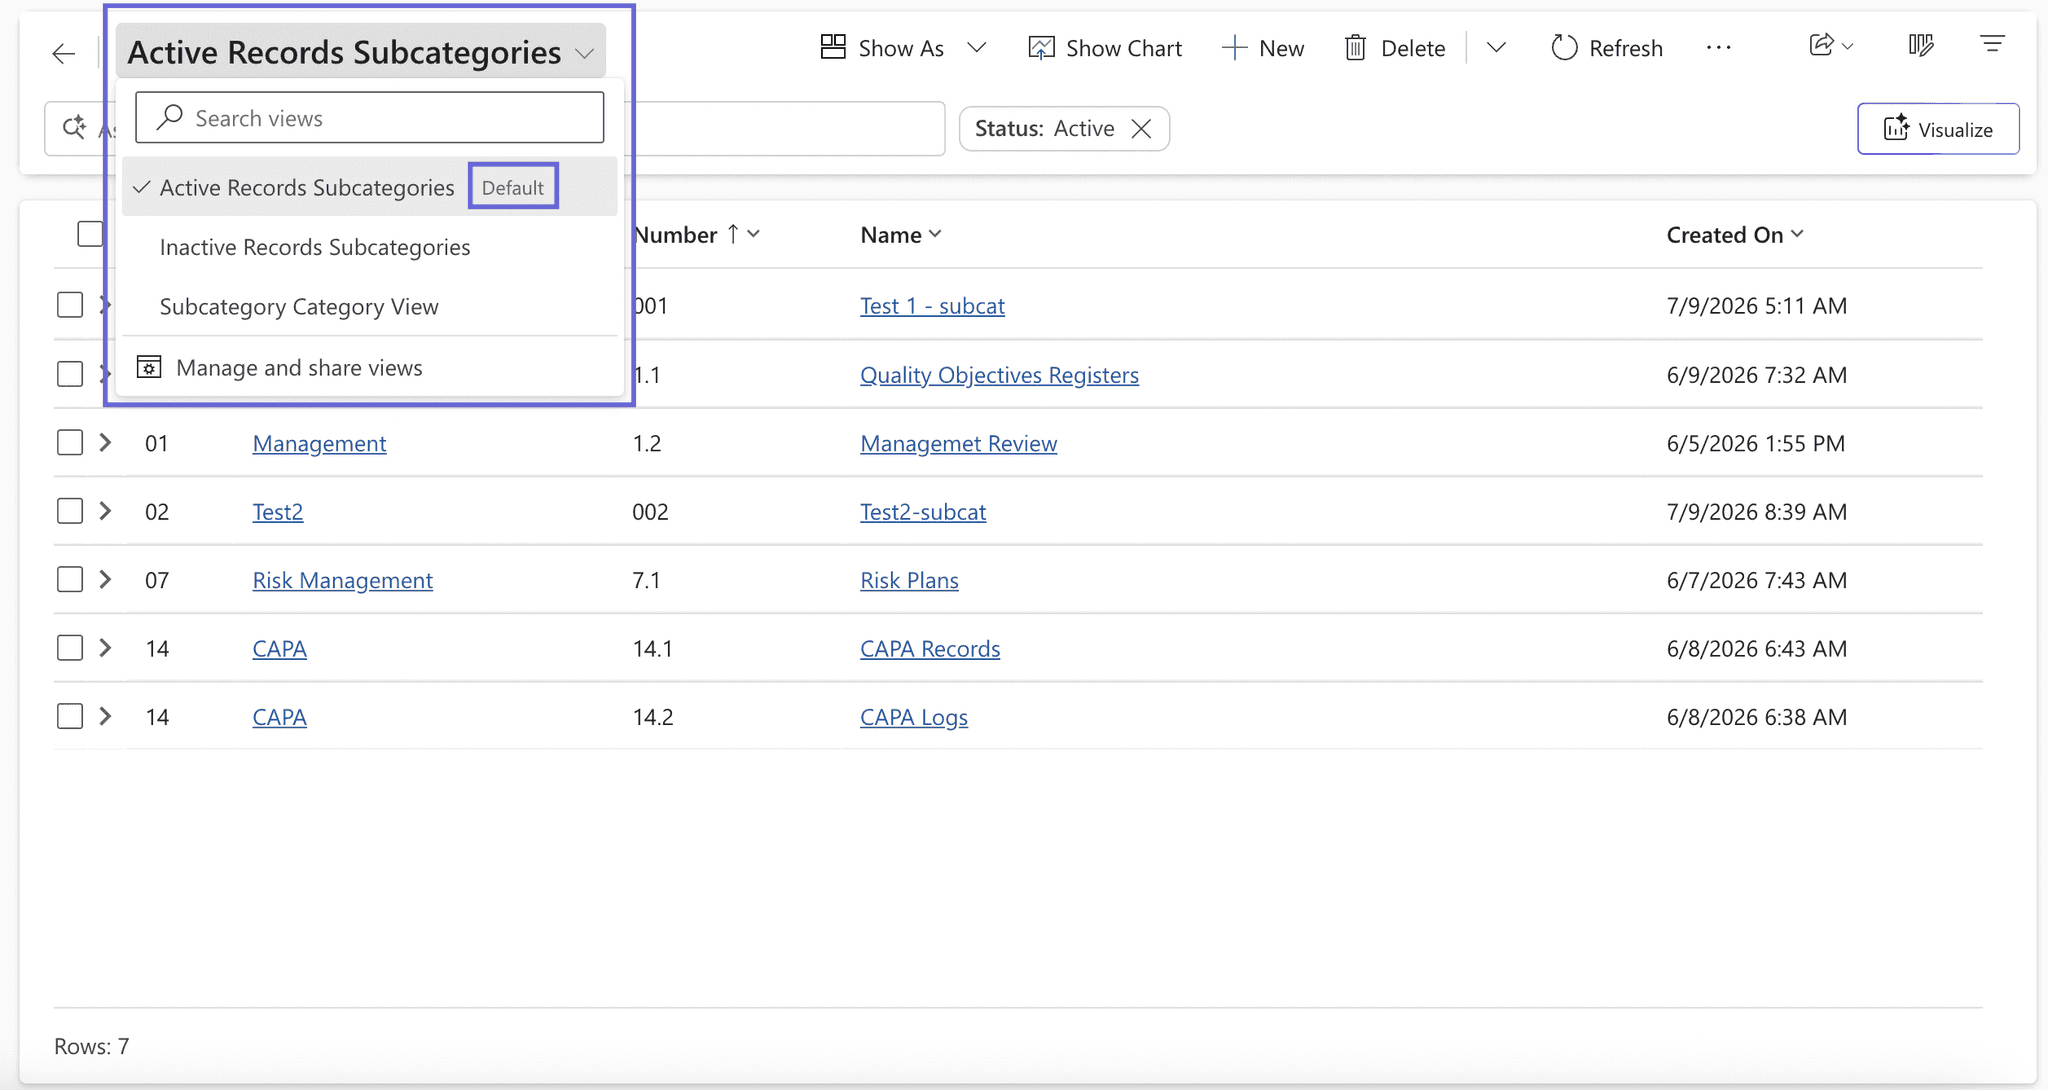The width and height of the screenshot is (2048, 1090).
Task: Open Manage and share views
Action: point(299,368)
